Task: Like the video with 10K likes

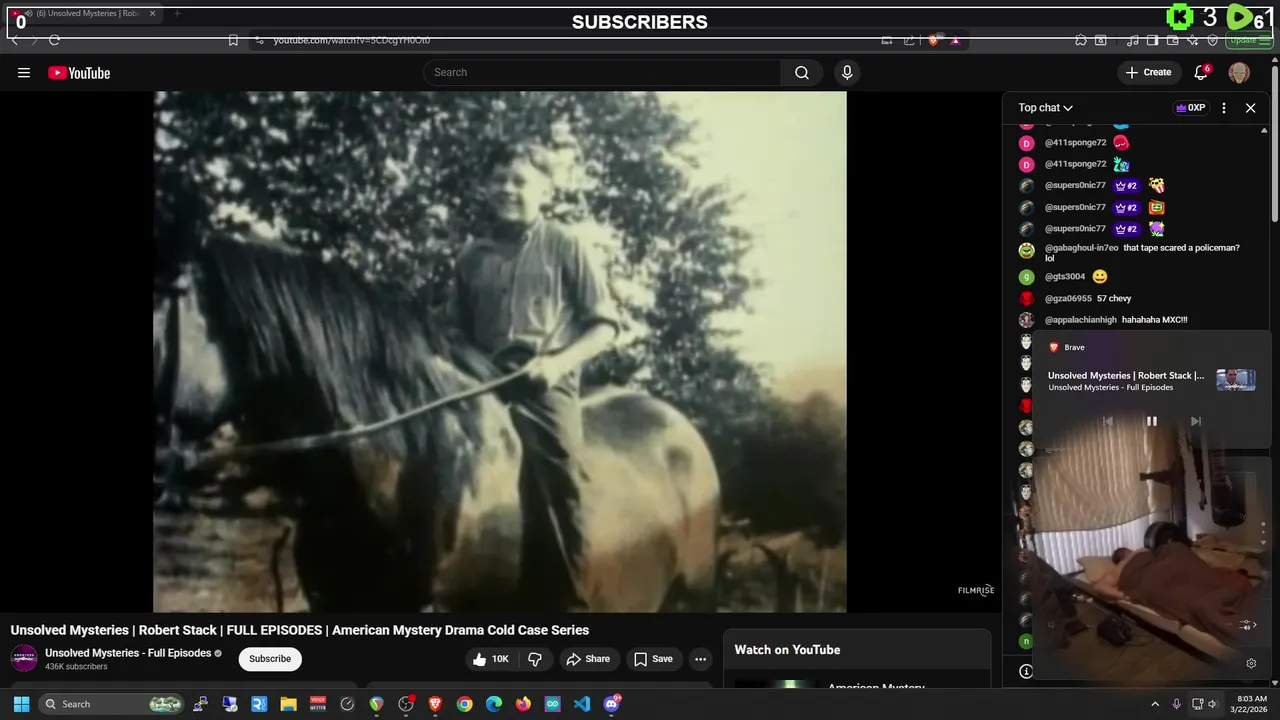Action: click(x=491, y=659)
